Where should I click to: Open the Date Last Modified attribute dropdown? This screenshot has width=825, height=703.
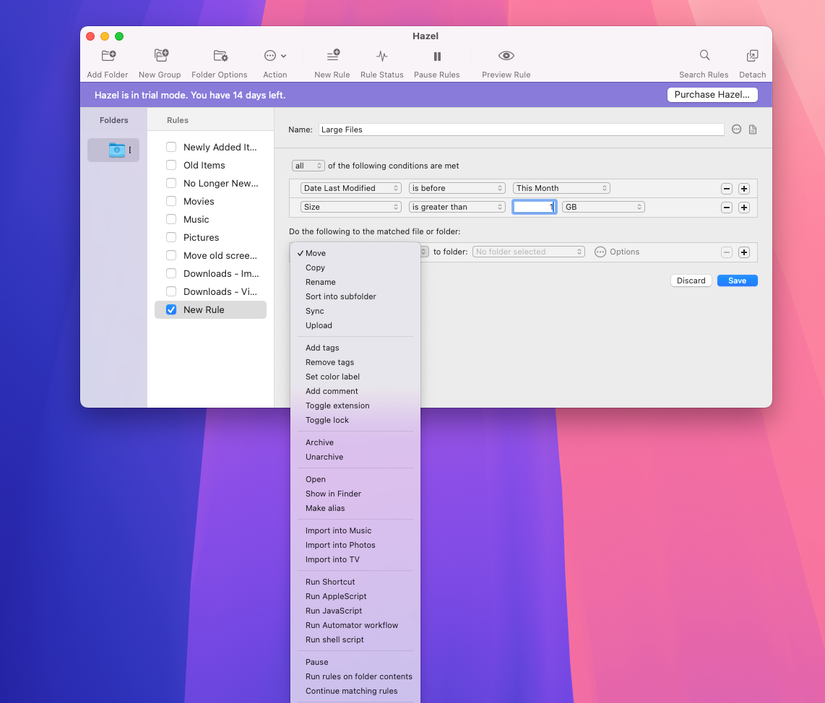pyautogui.click(x=351, y=188)
